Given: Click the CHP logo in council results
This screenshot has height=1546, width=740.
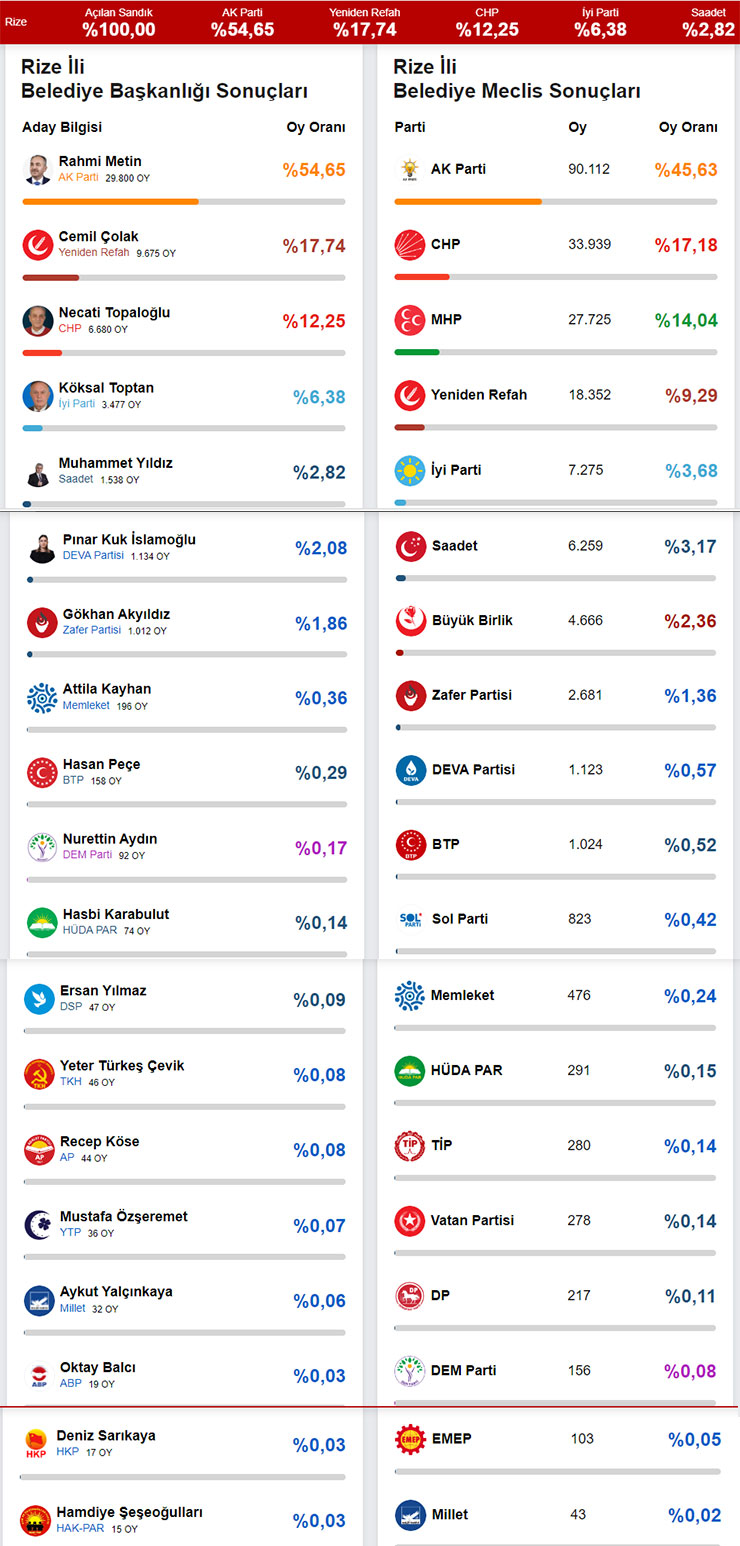Looking at the screenshot, I should (x=410, y=245).
